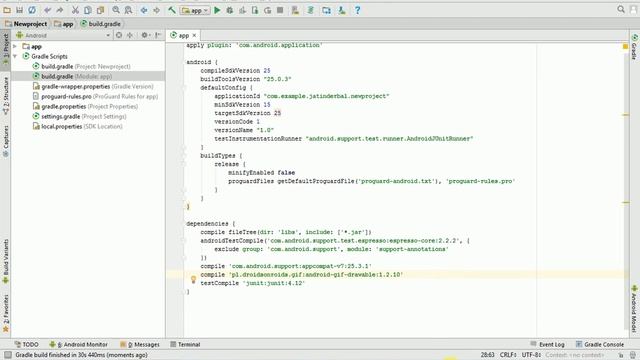Open the app run configuration dropdown
The image size is (640, 360).
click(x=195, y=10)
